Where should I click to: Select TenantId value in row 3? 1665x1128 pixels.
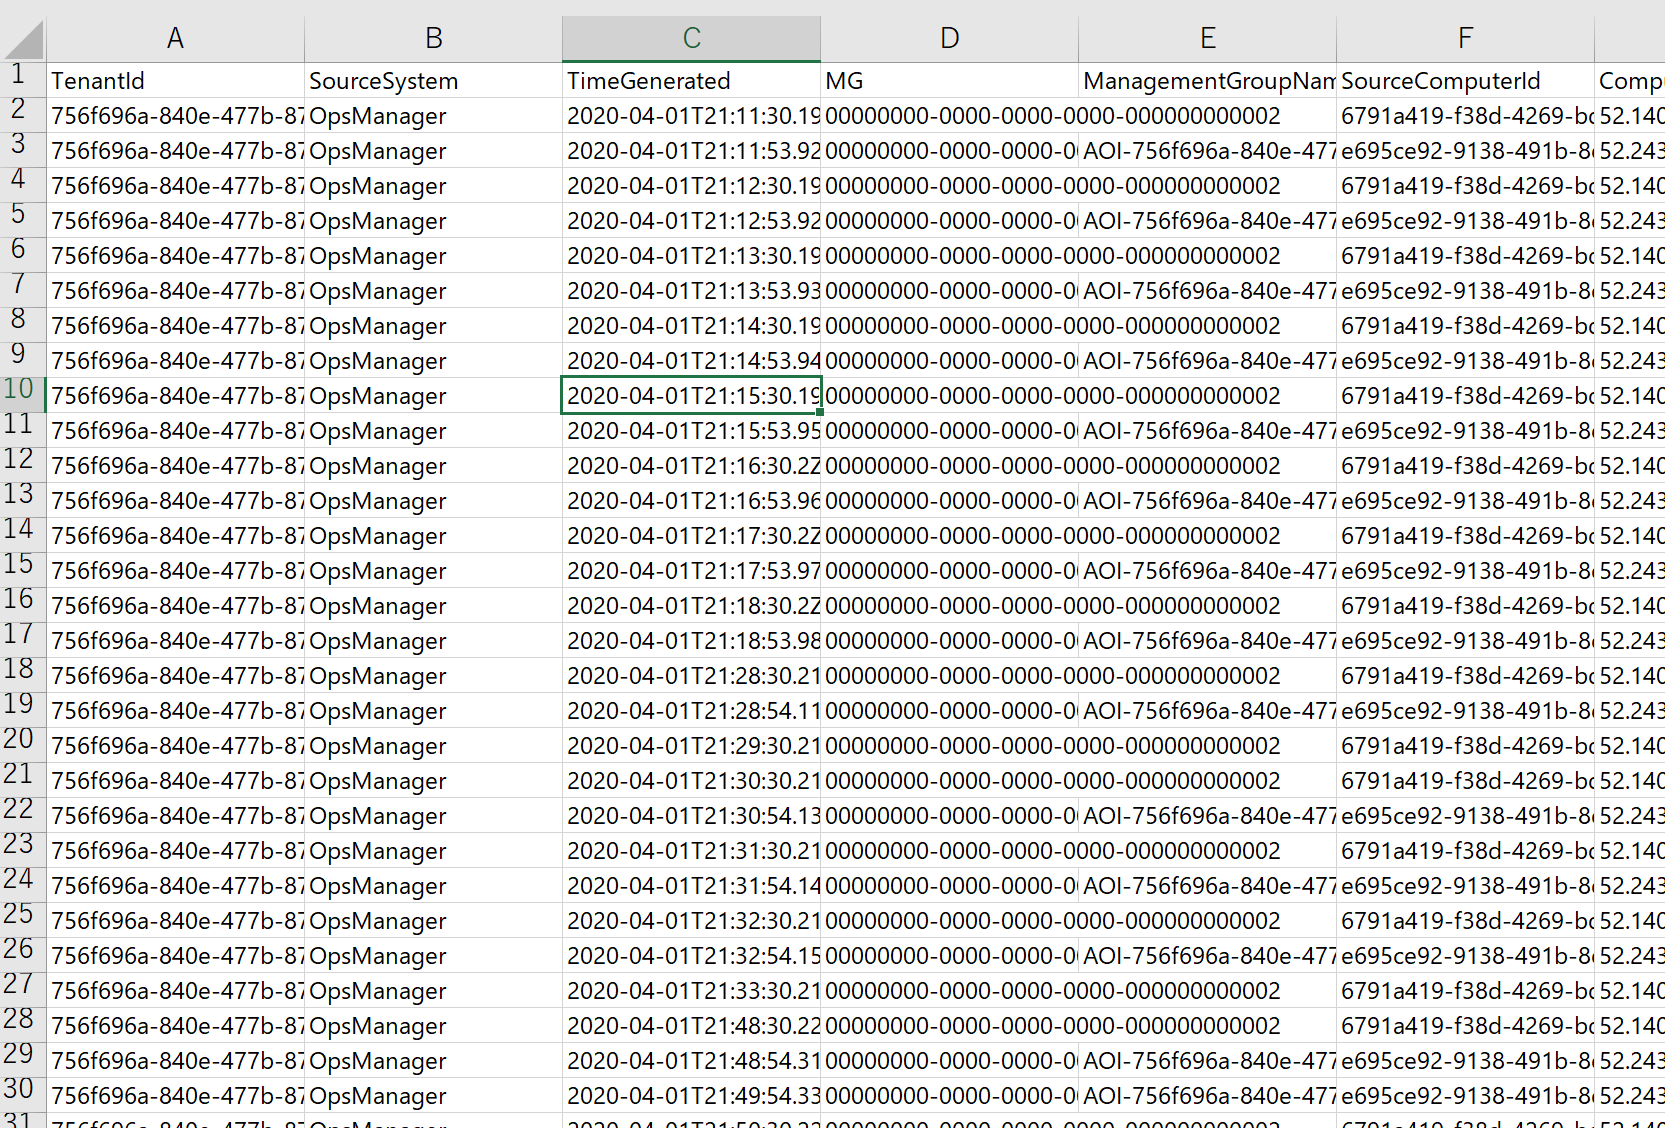pos(175,150)
